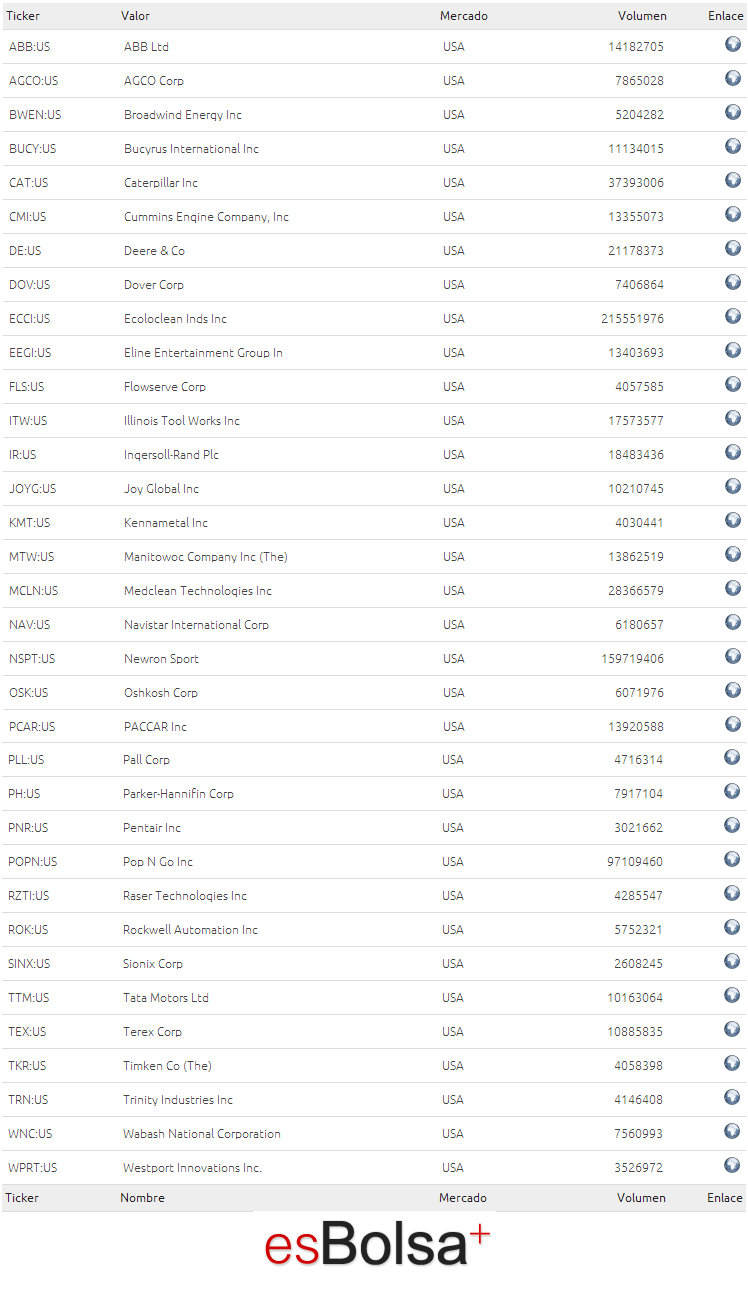The image size is (748, 1295).
Task: Click the BUCY:US ticker text
Action: [x=33, y=149]
